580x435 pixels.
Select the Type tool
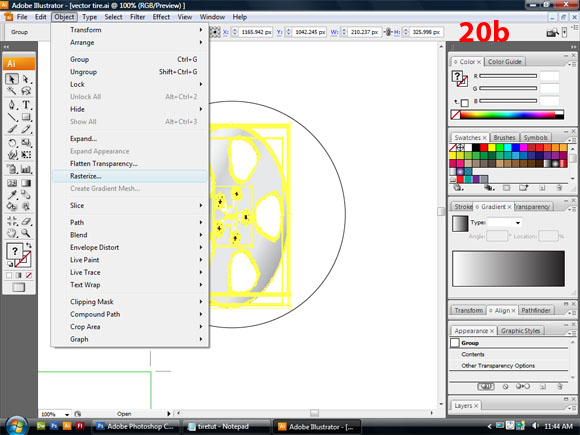pyautogui.click(x=26, y=105)
